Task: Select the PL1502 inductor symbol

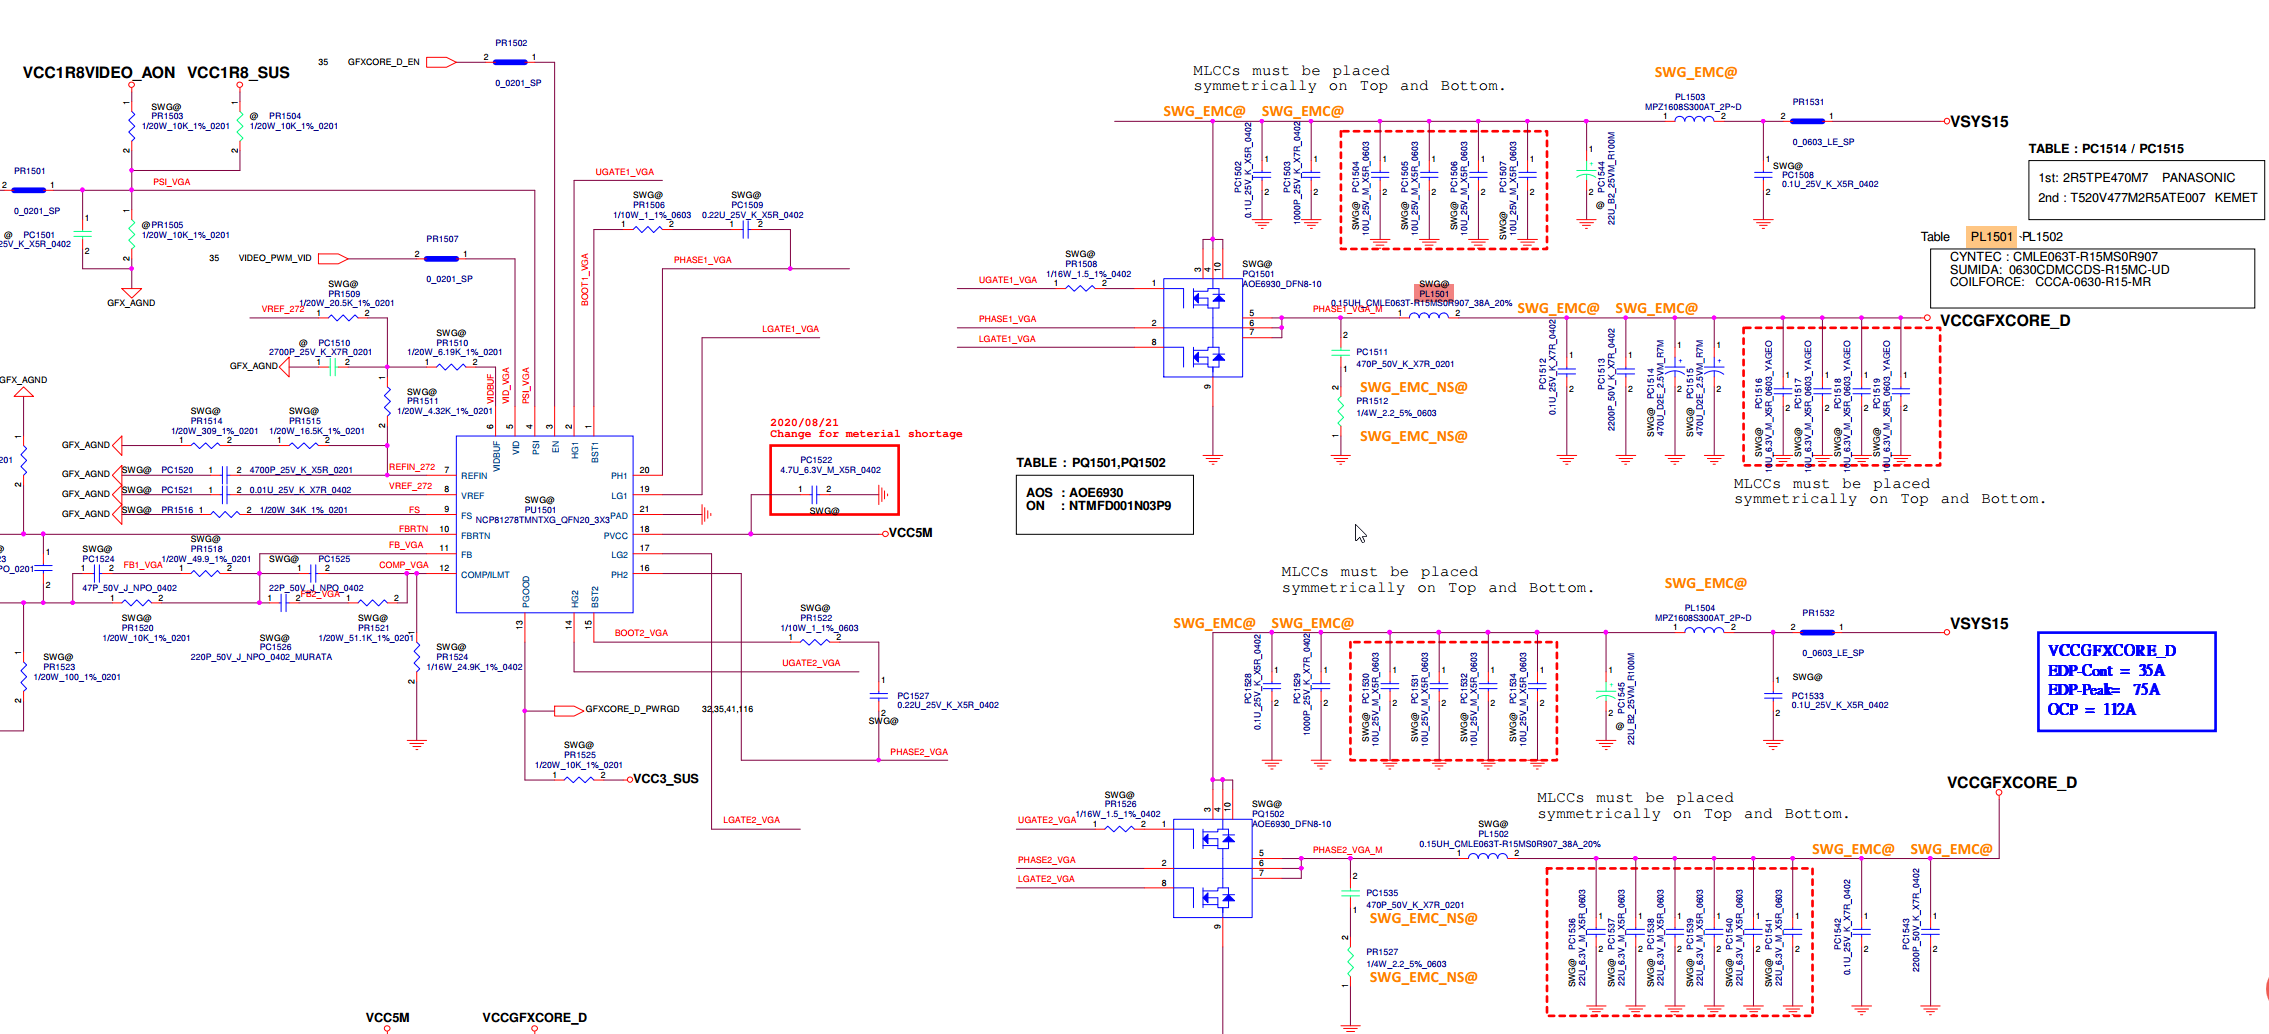Action: [1487, 855]
